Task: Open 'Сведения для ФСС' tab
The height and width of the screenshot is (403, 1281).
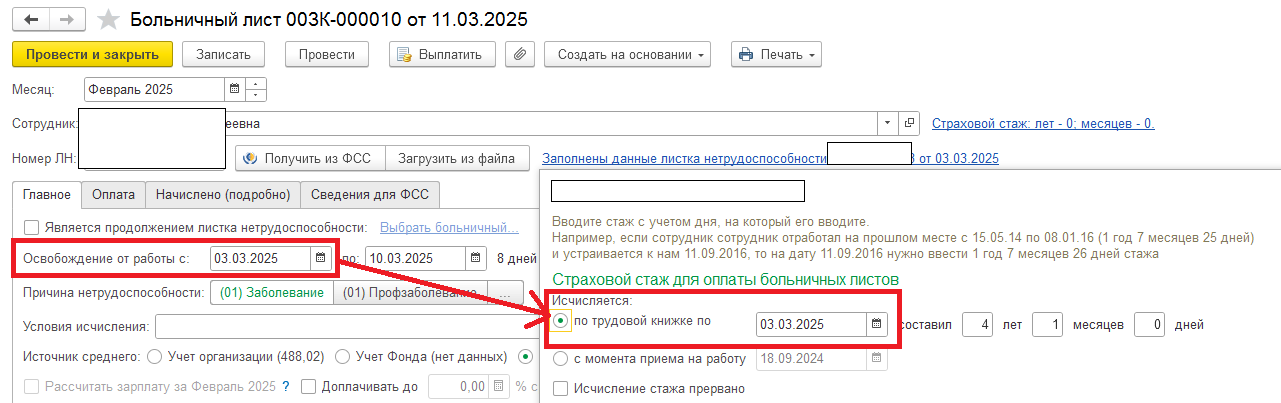Action: point(374,194)
